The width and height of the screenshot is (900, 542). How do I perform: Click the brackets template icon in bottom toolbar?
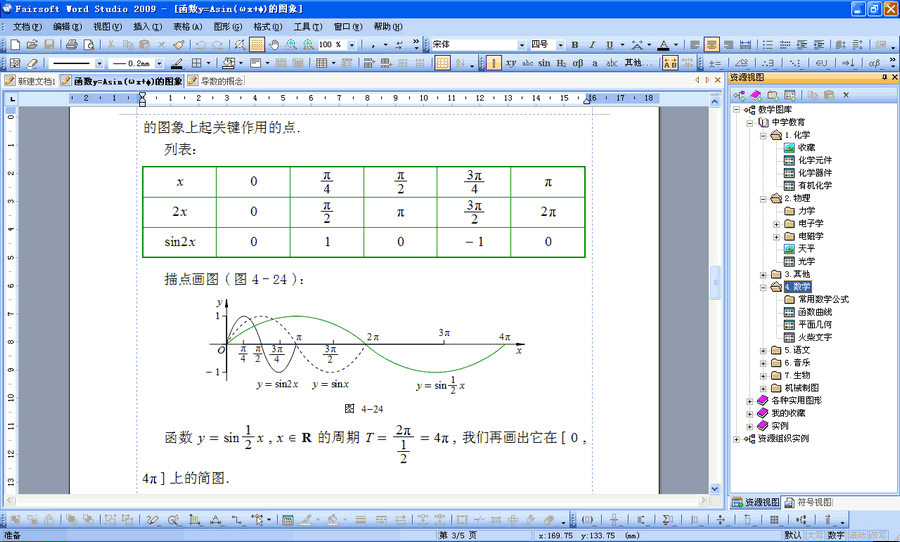coord(587,520)
